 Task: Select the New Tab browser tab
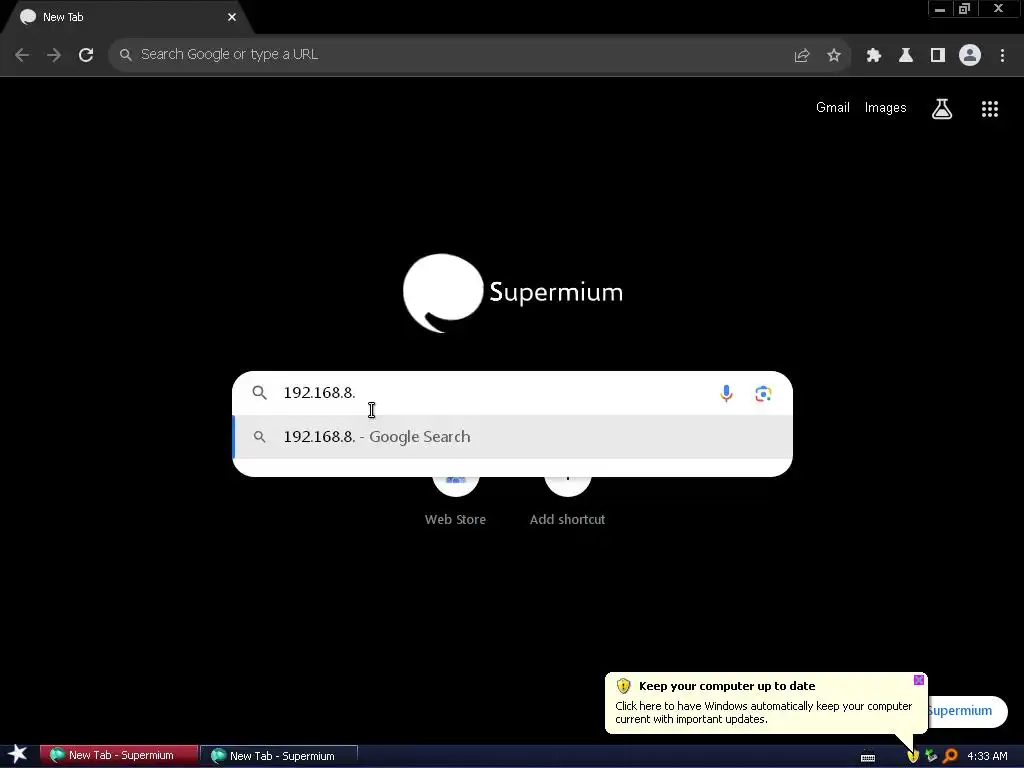124,17
